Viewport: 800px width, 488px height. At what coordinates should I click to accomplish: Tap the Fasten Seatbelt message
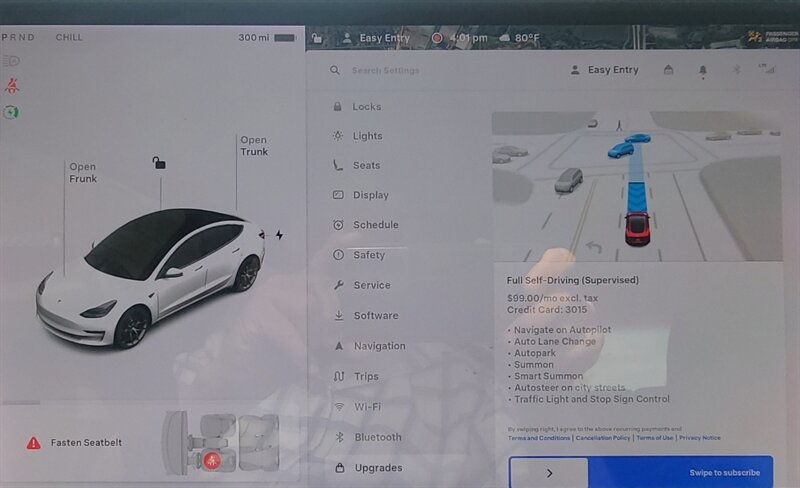coord(86,443)
